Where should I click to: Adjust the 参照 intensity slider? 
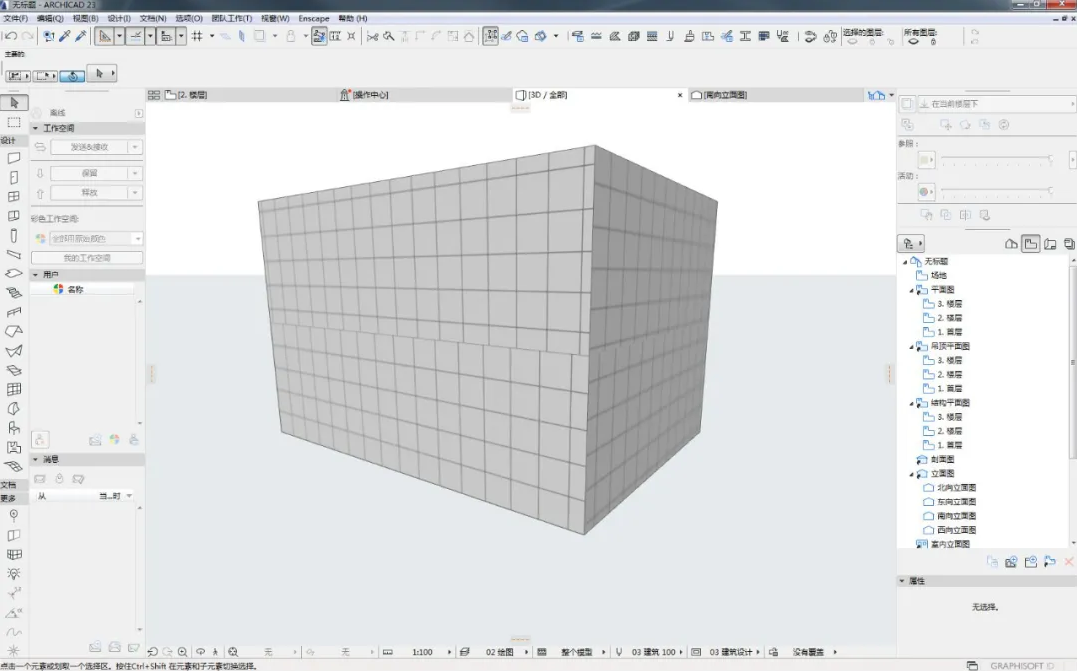(997, 159)
